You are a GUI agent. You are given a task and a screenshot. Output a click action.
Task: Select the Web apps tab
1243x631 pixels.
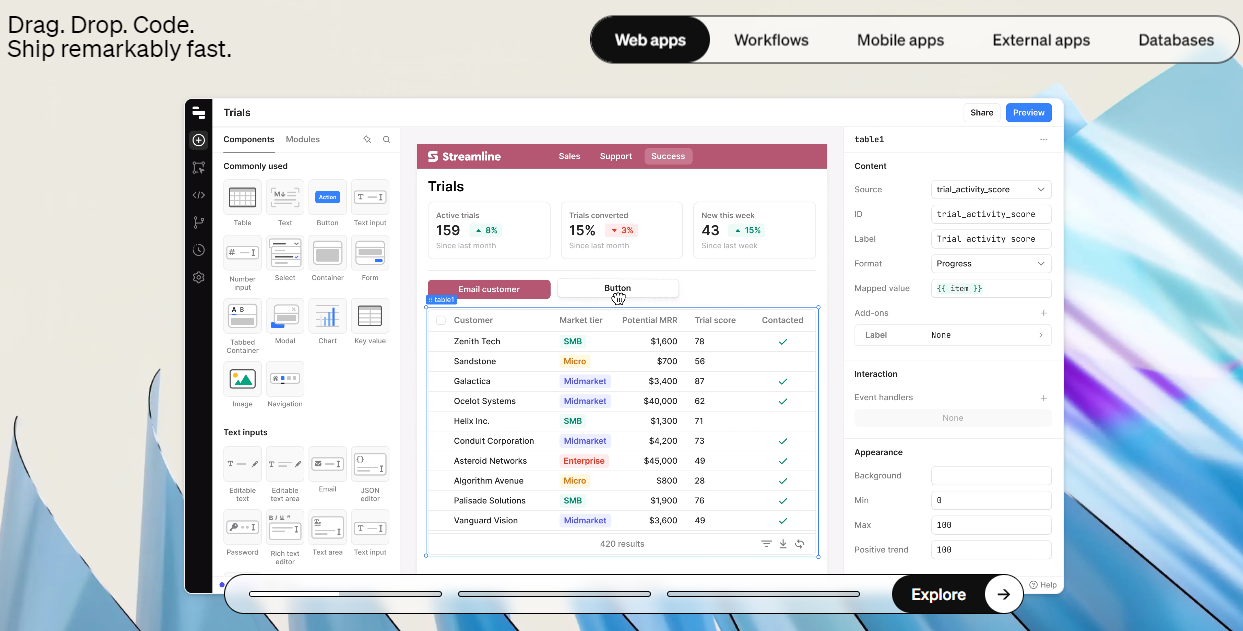coord(650,40)
